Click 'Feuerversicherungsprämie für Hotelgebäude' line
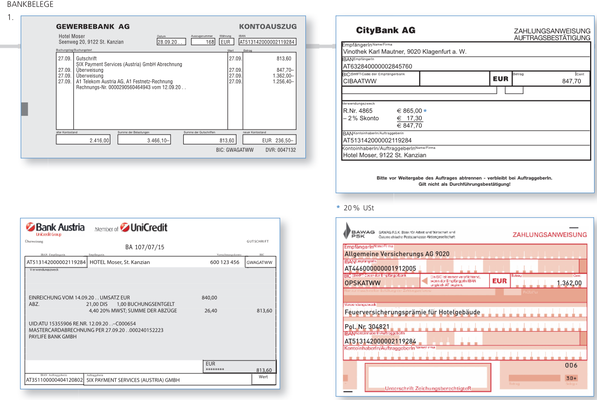Viewport: 597px width, 400px height. click(412, 312)
